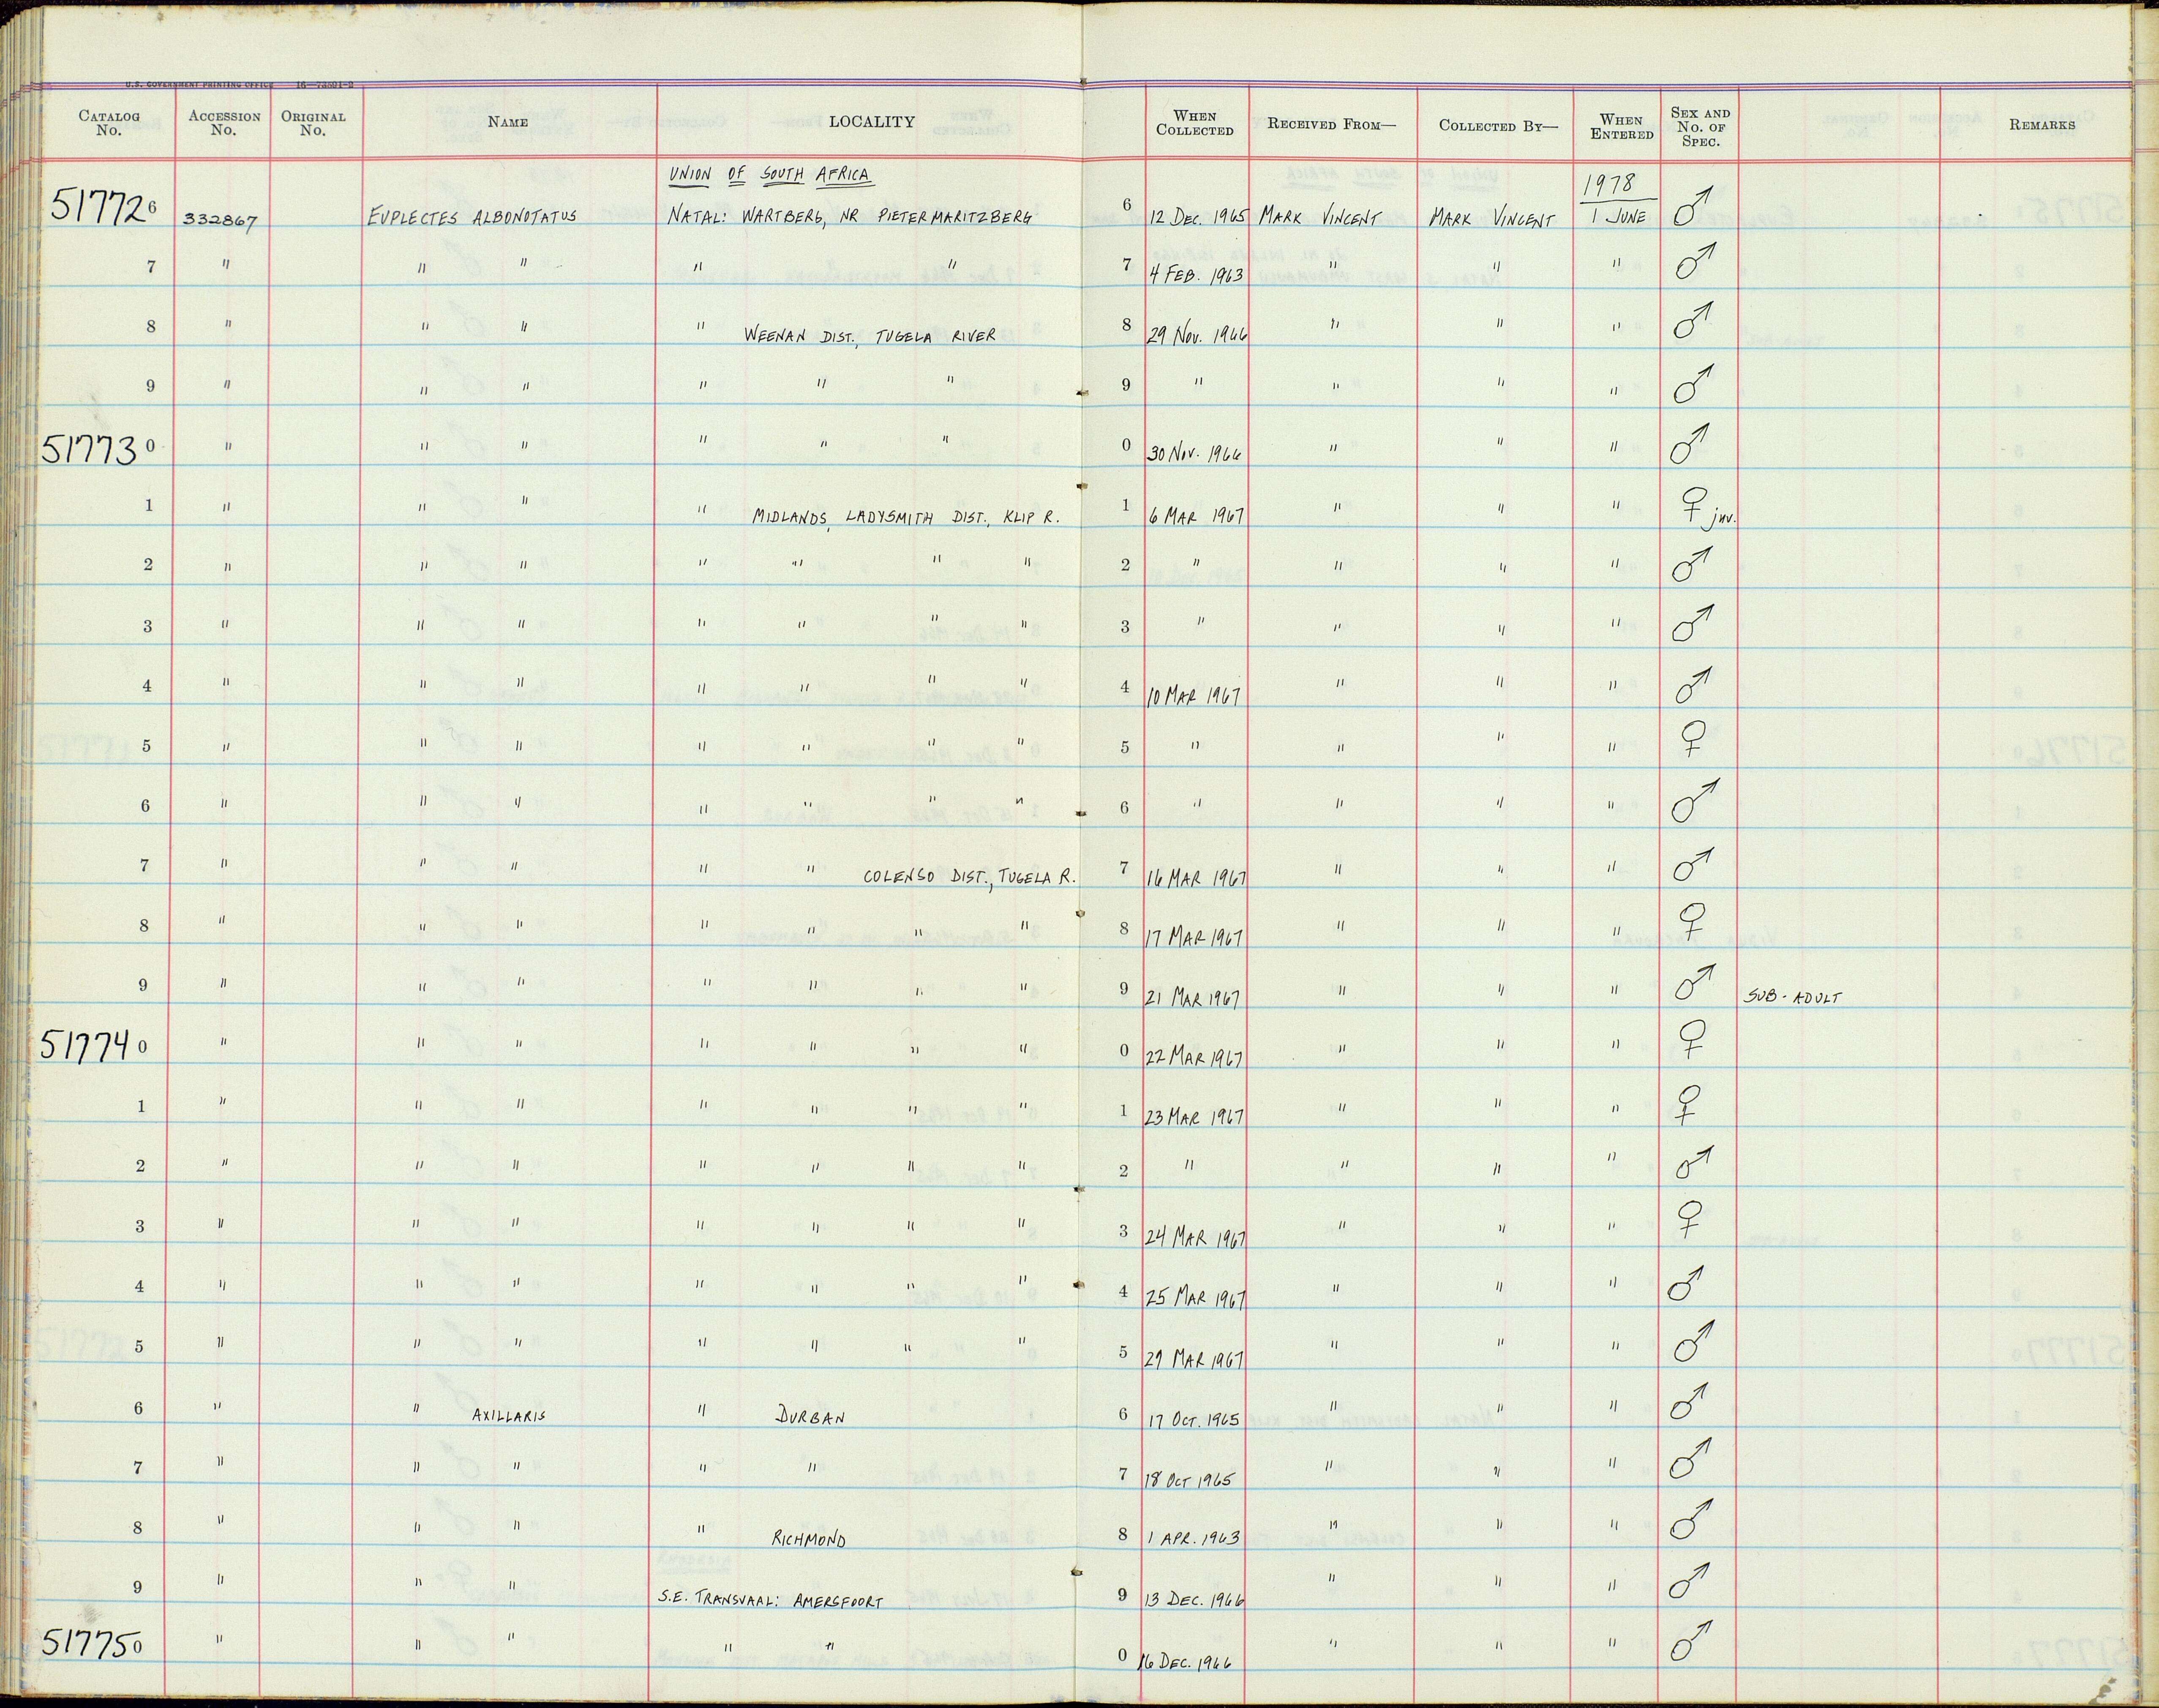2159x1708 pixels.
Task: Click the collection date "18 Oct 1965"
Action: pyautogui.click(x=1190, y=1480)
